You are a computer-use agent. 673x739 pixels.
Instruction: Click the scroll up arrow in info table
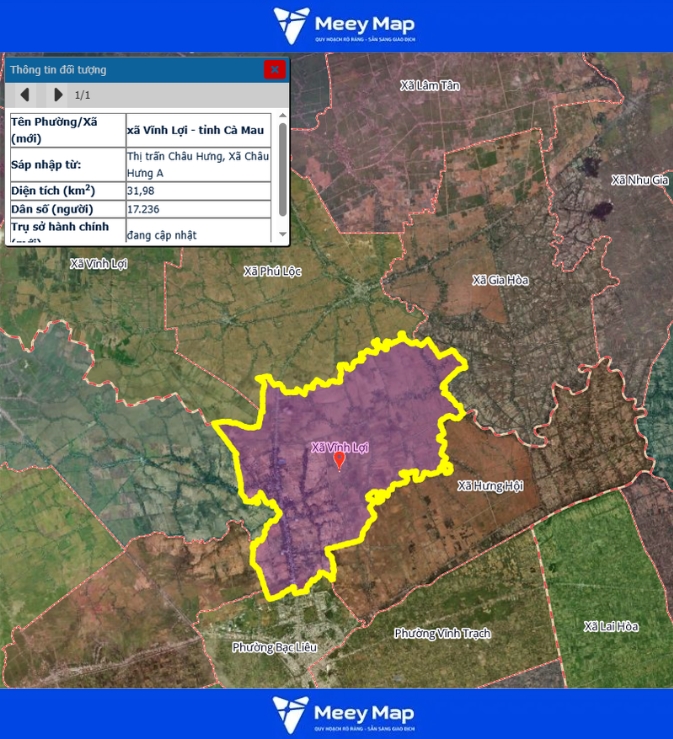[282, 119]
